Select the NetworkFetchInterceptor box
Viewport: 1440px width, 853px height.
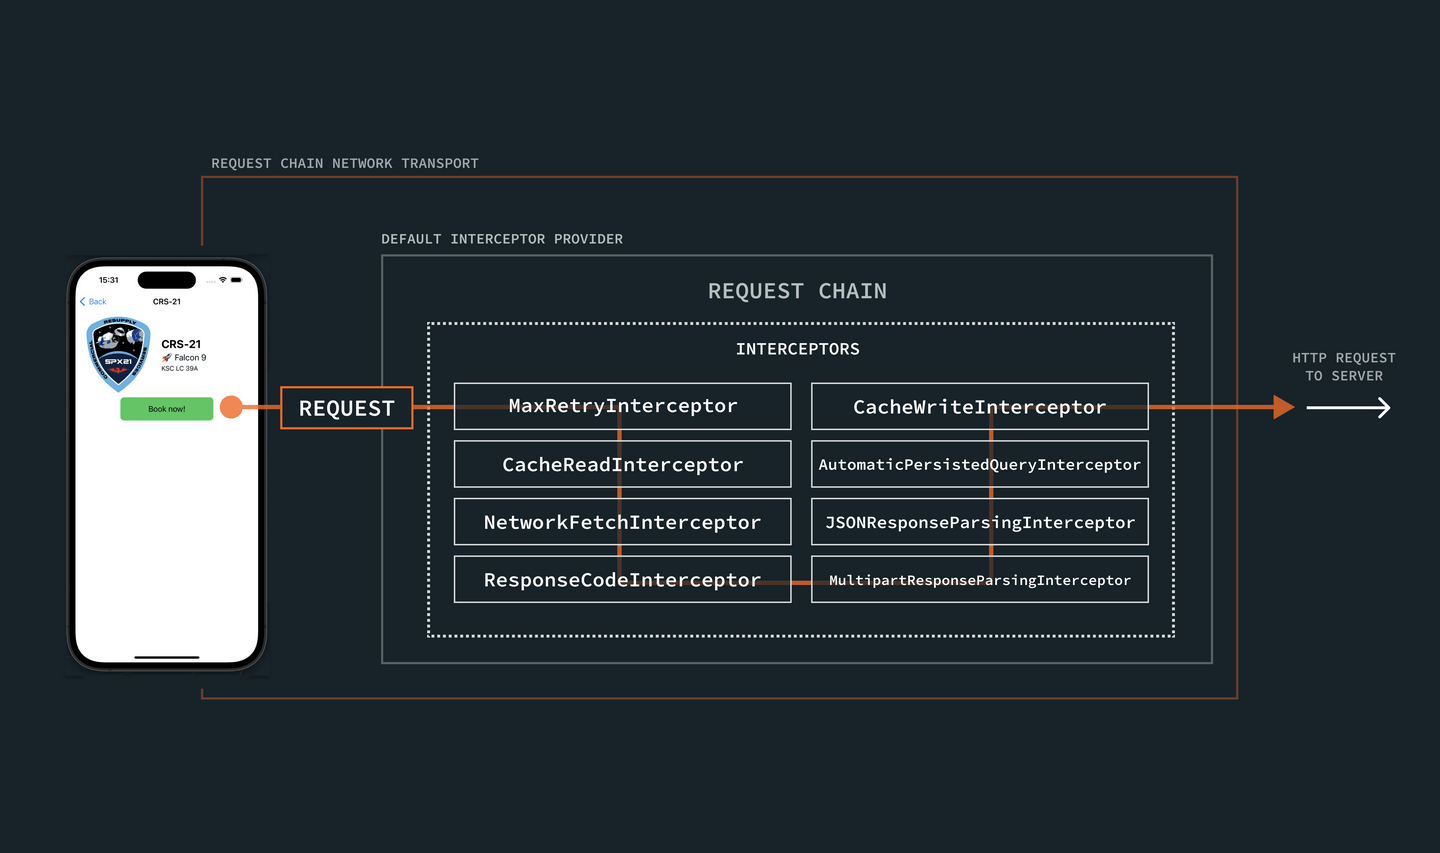(x=622, y=521)
